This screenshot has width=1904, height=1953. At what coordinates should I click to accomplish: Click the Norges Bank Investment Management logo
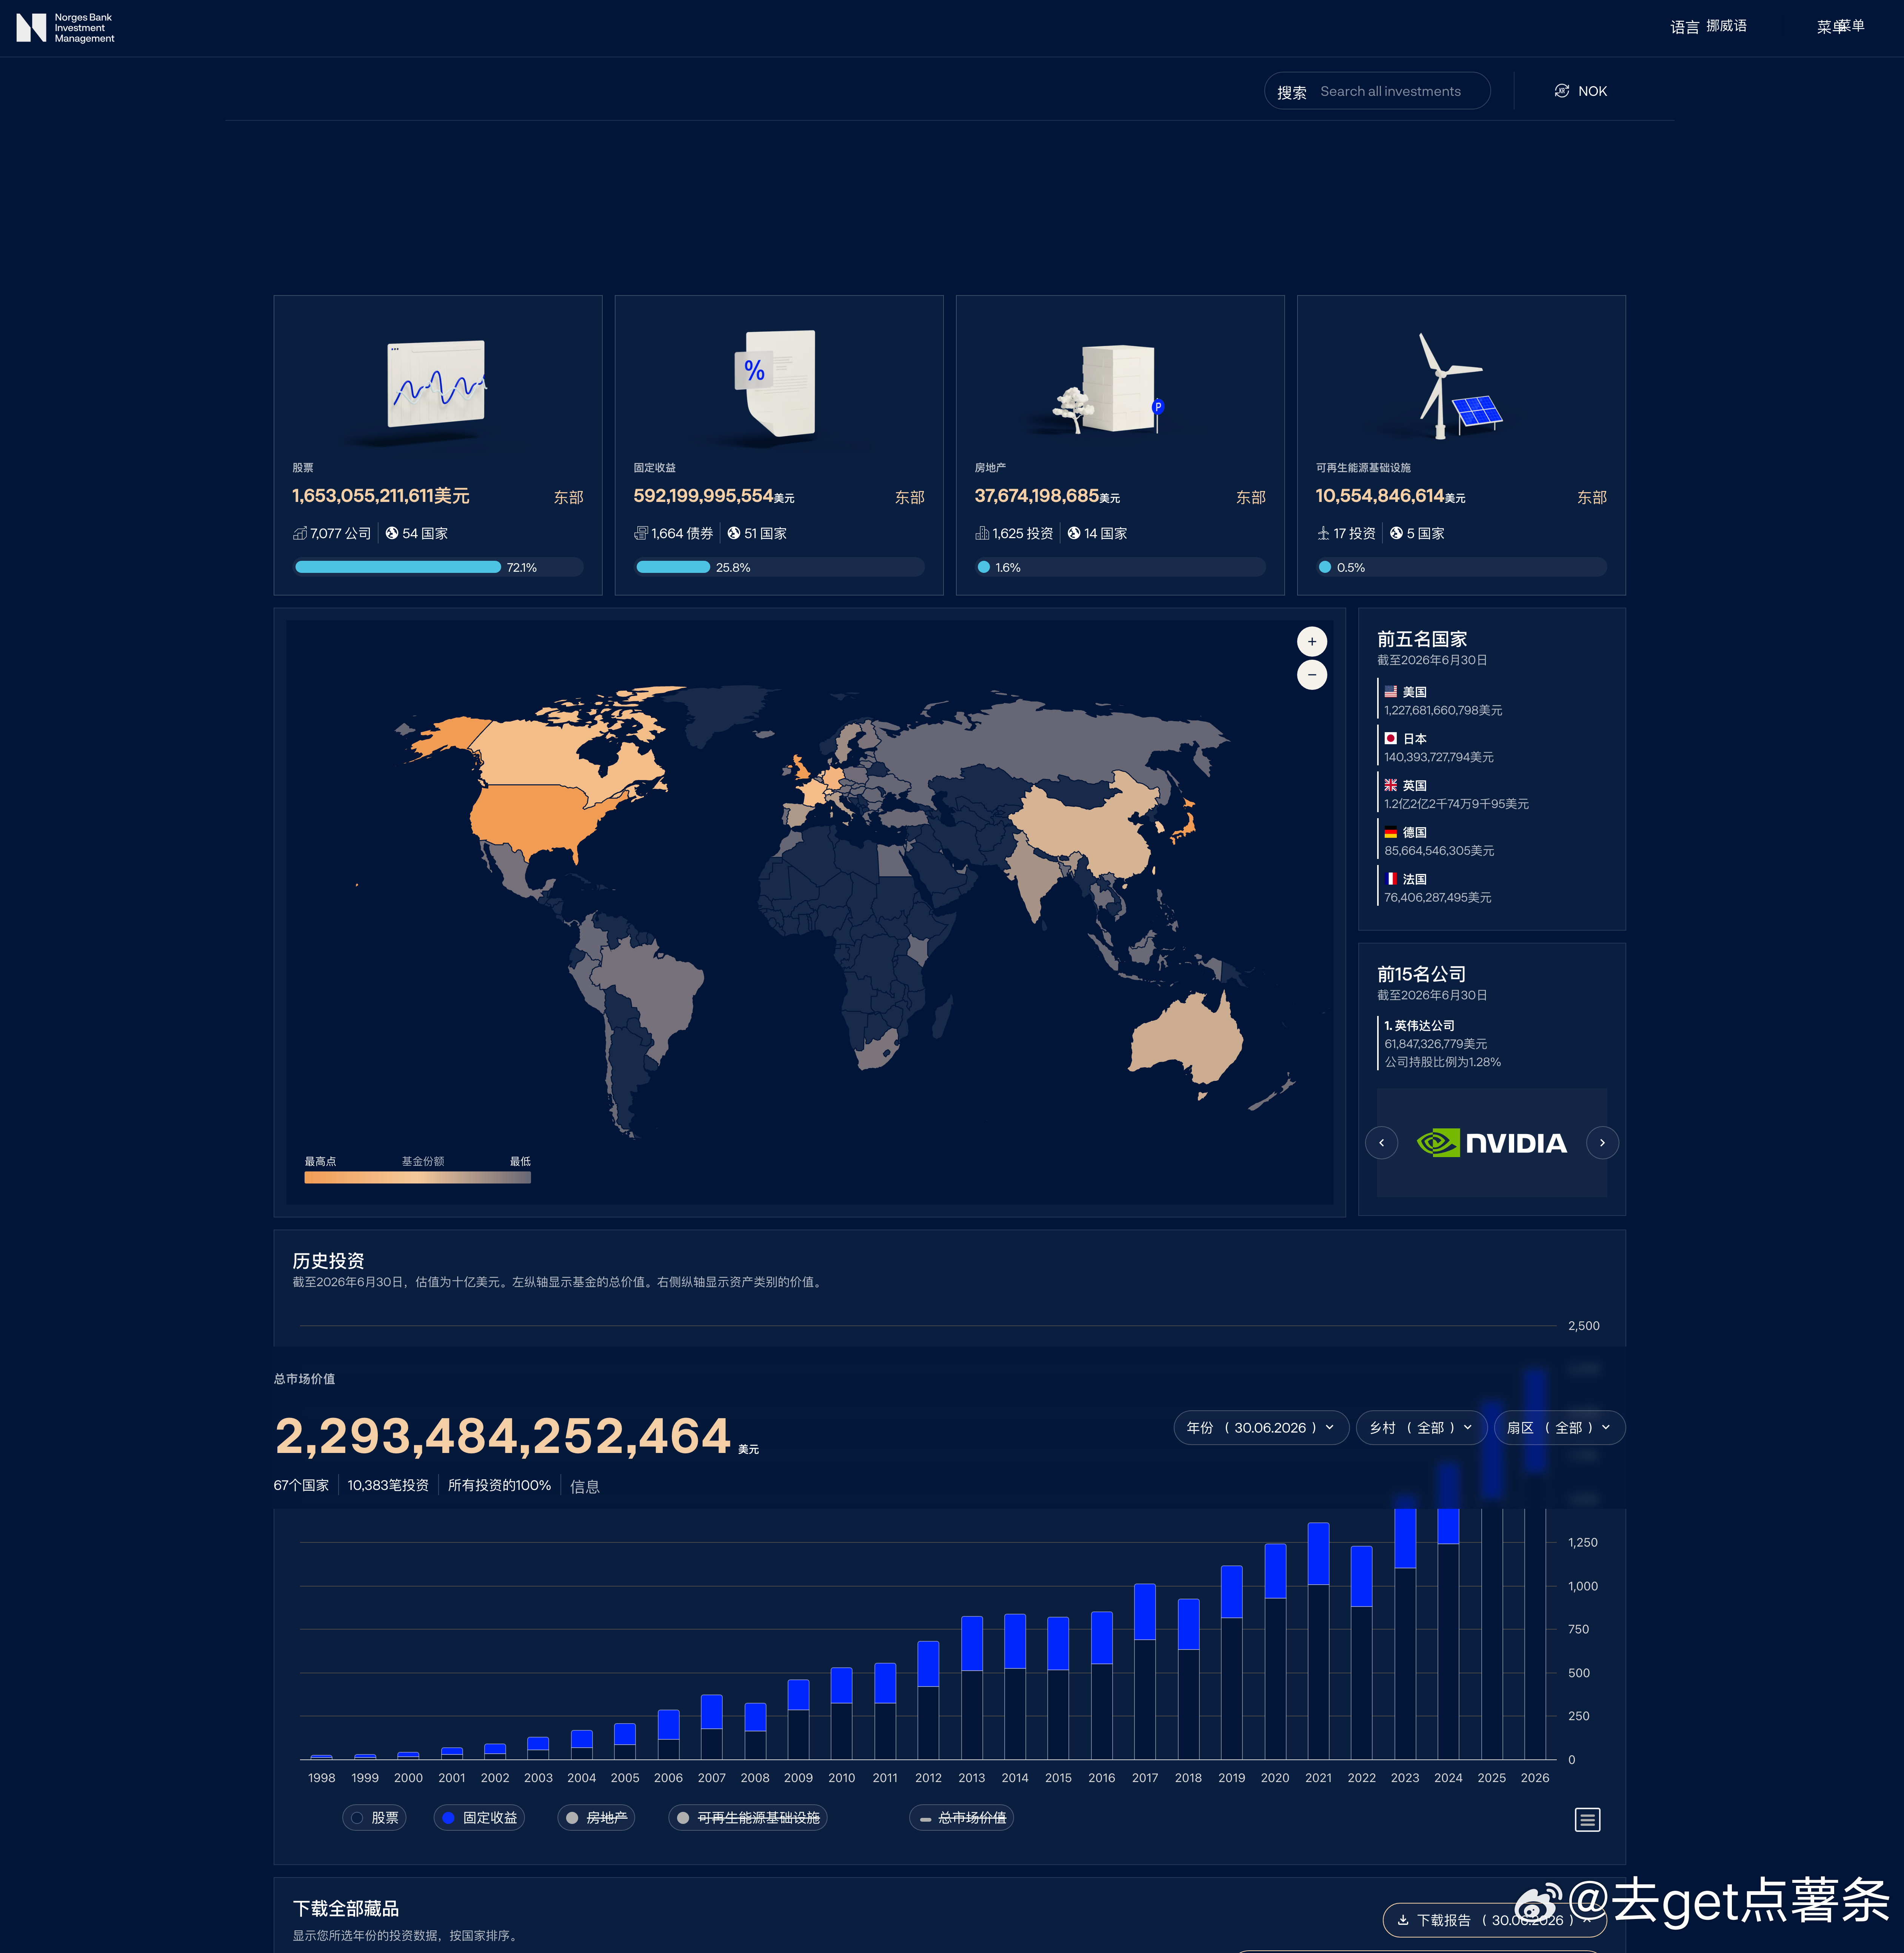tap(65, 28)
